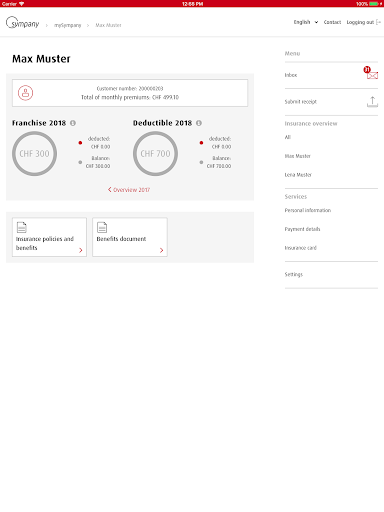Select Max Muster in Insurance overview

tap(297, 156)
